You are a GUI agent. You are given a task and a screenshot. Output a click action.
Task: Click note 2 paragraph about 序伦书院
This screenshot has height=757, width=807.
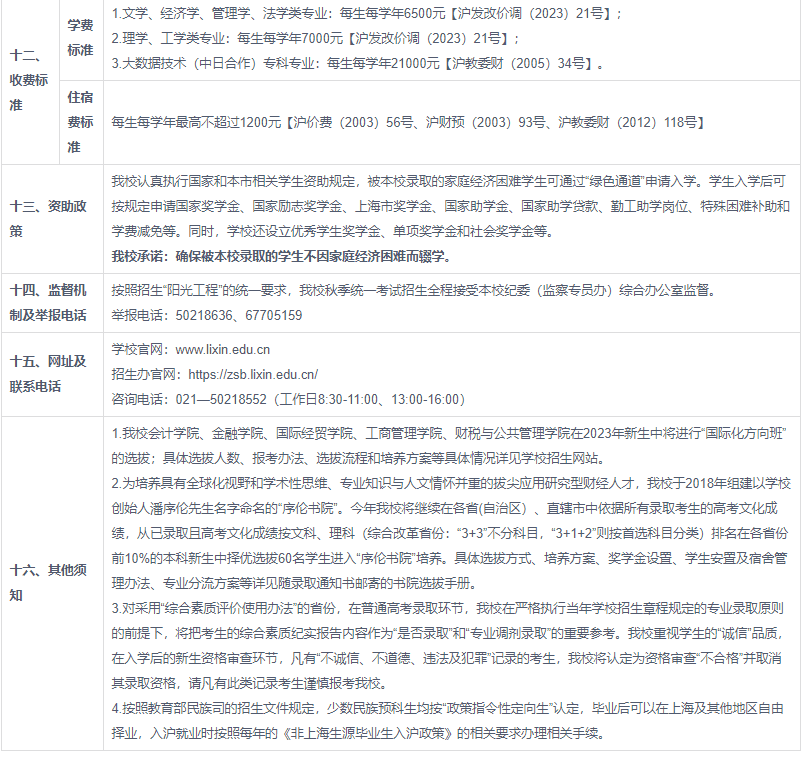click(x=450, y=532)
